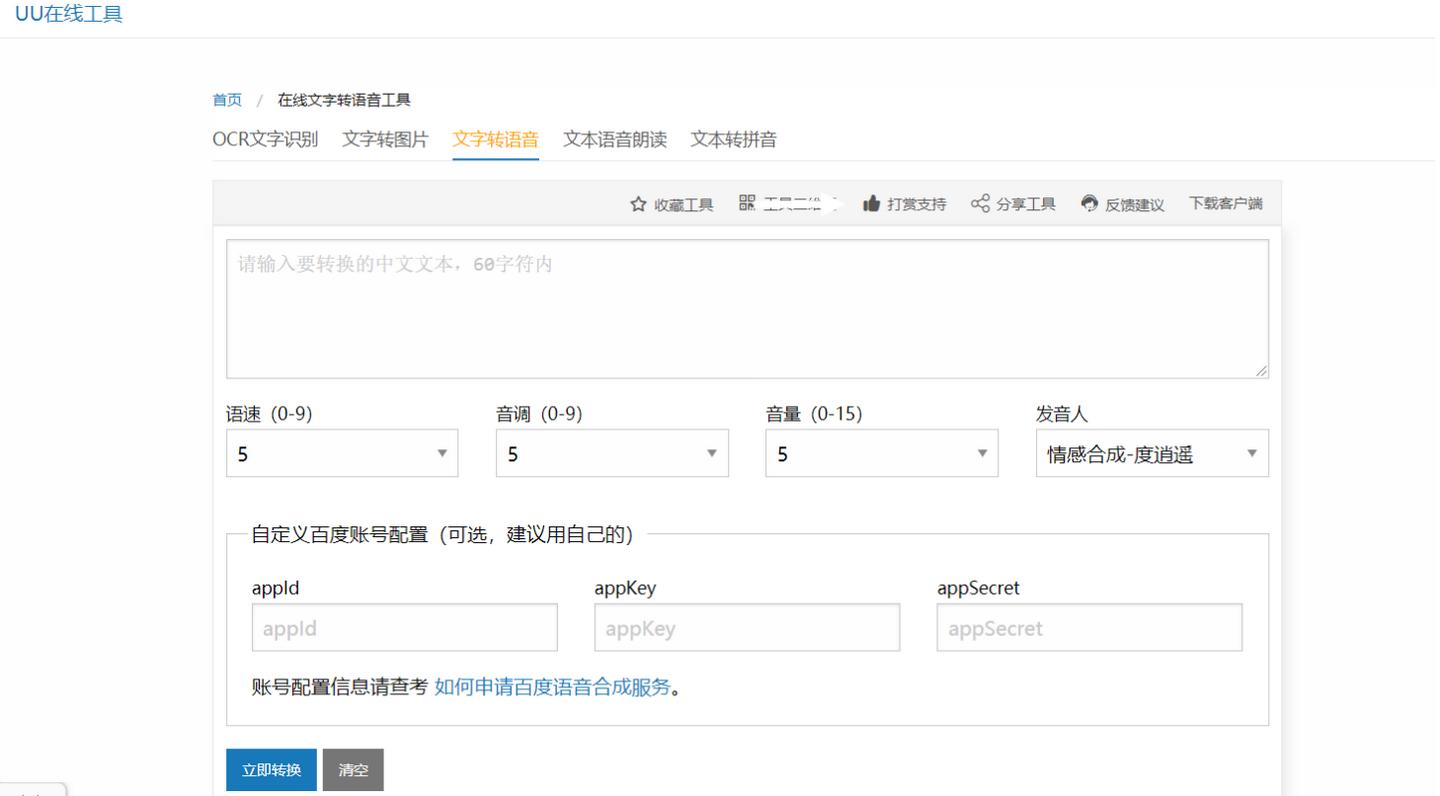Go to 首页 via the breadcrumb link
Screen dimensions: 1440x796
[225, 99]
